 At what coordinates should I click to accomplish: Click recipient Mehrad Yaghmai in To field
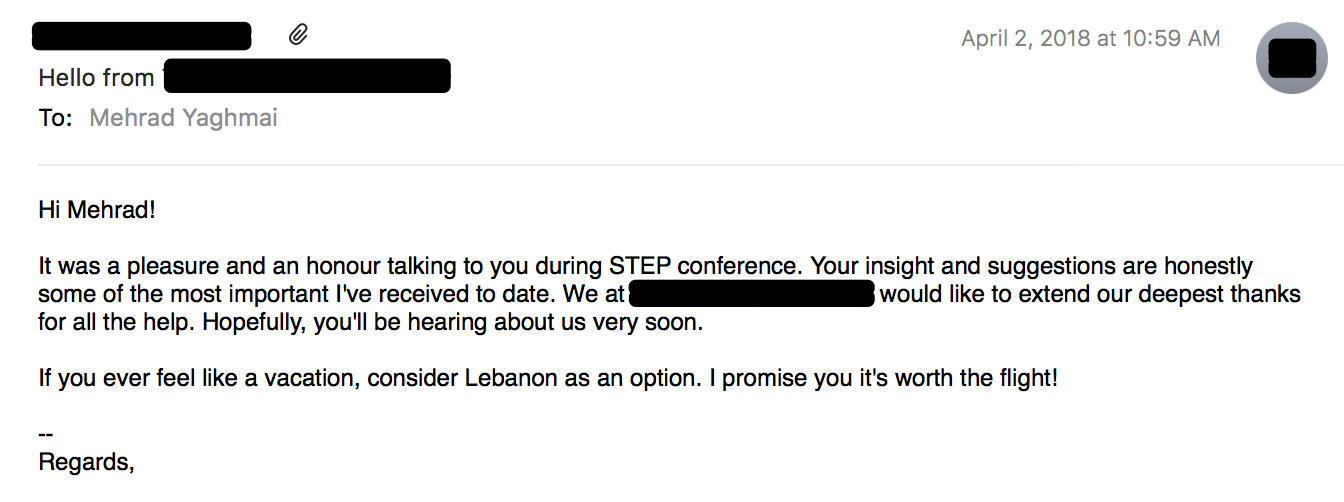pos(183,118)
